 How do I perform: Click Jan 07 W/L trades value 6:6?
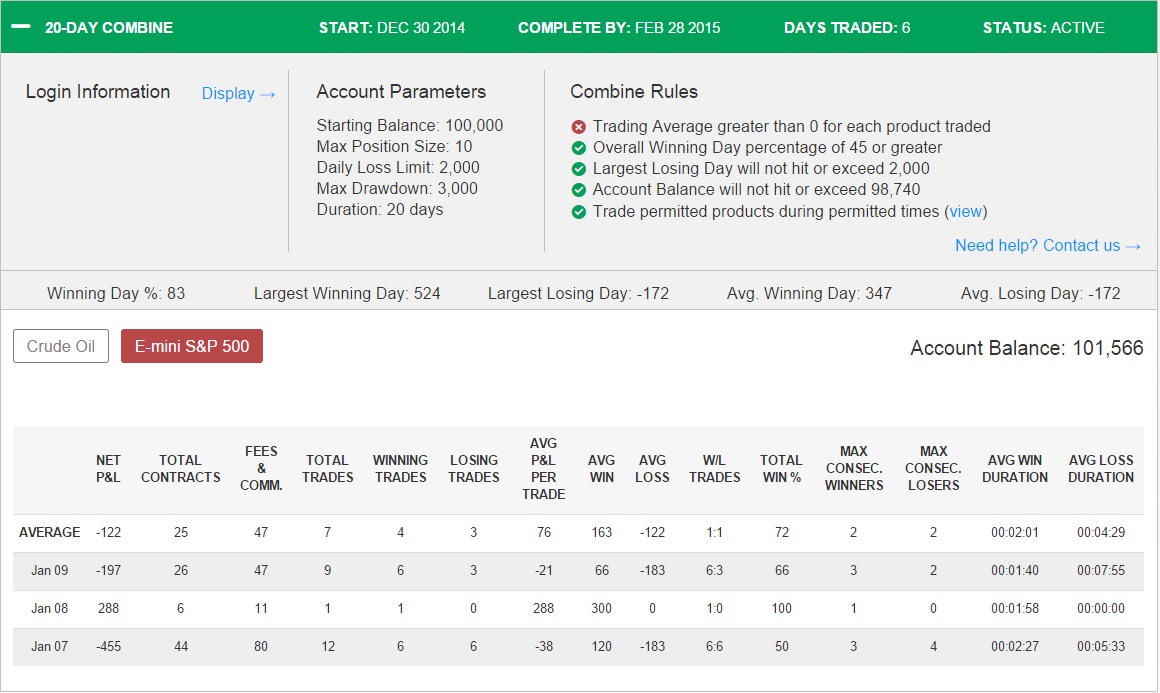tap(715, 646)
